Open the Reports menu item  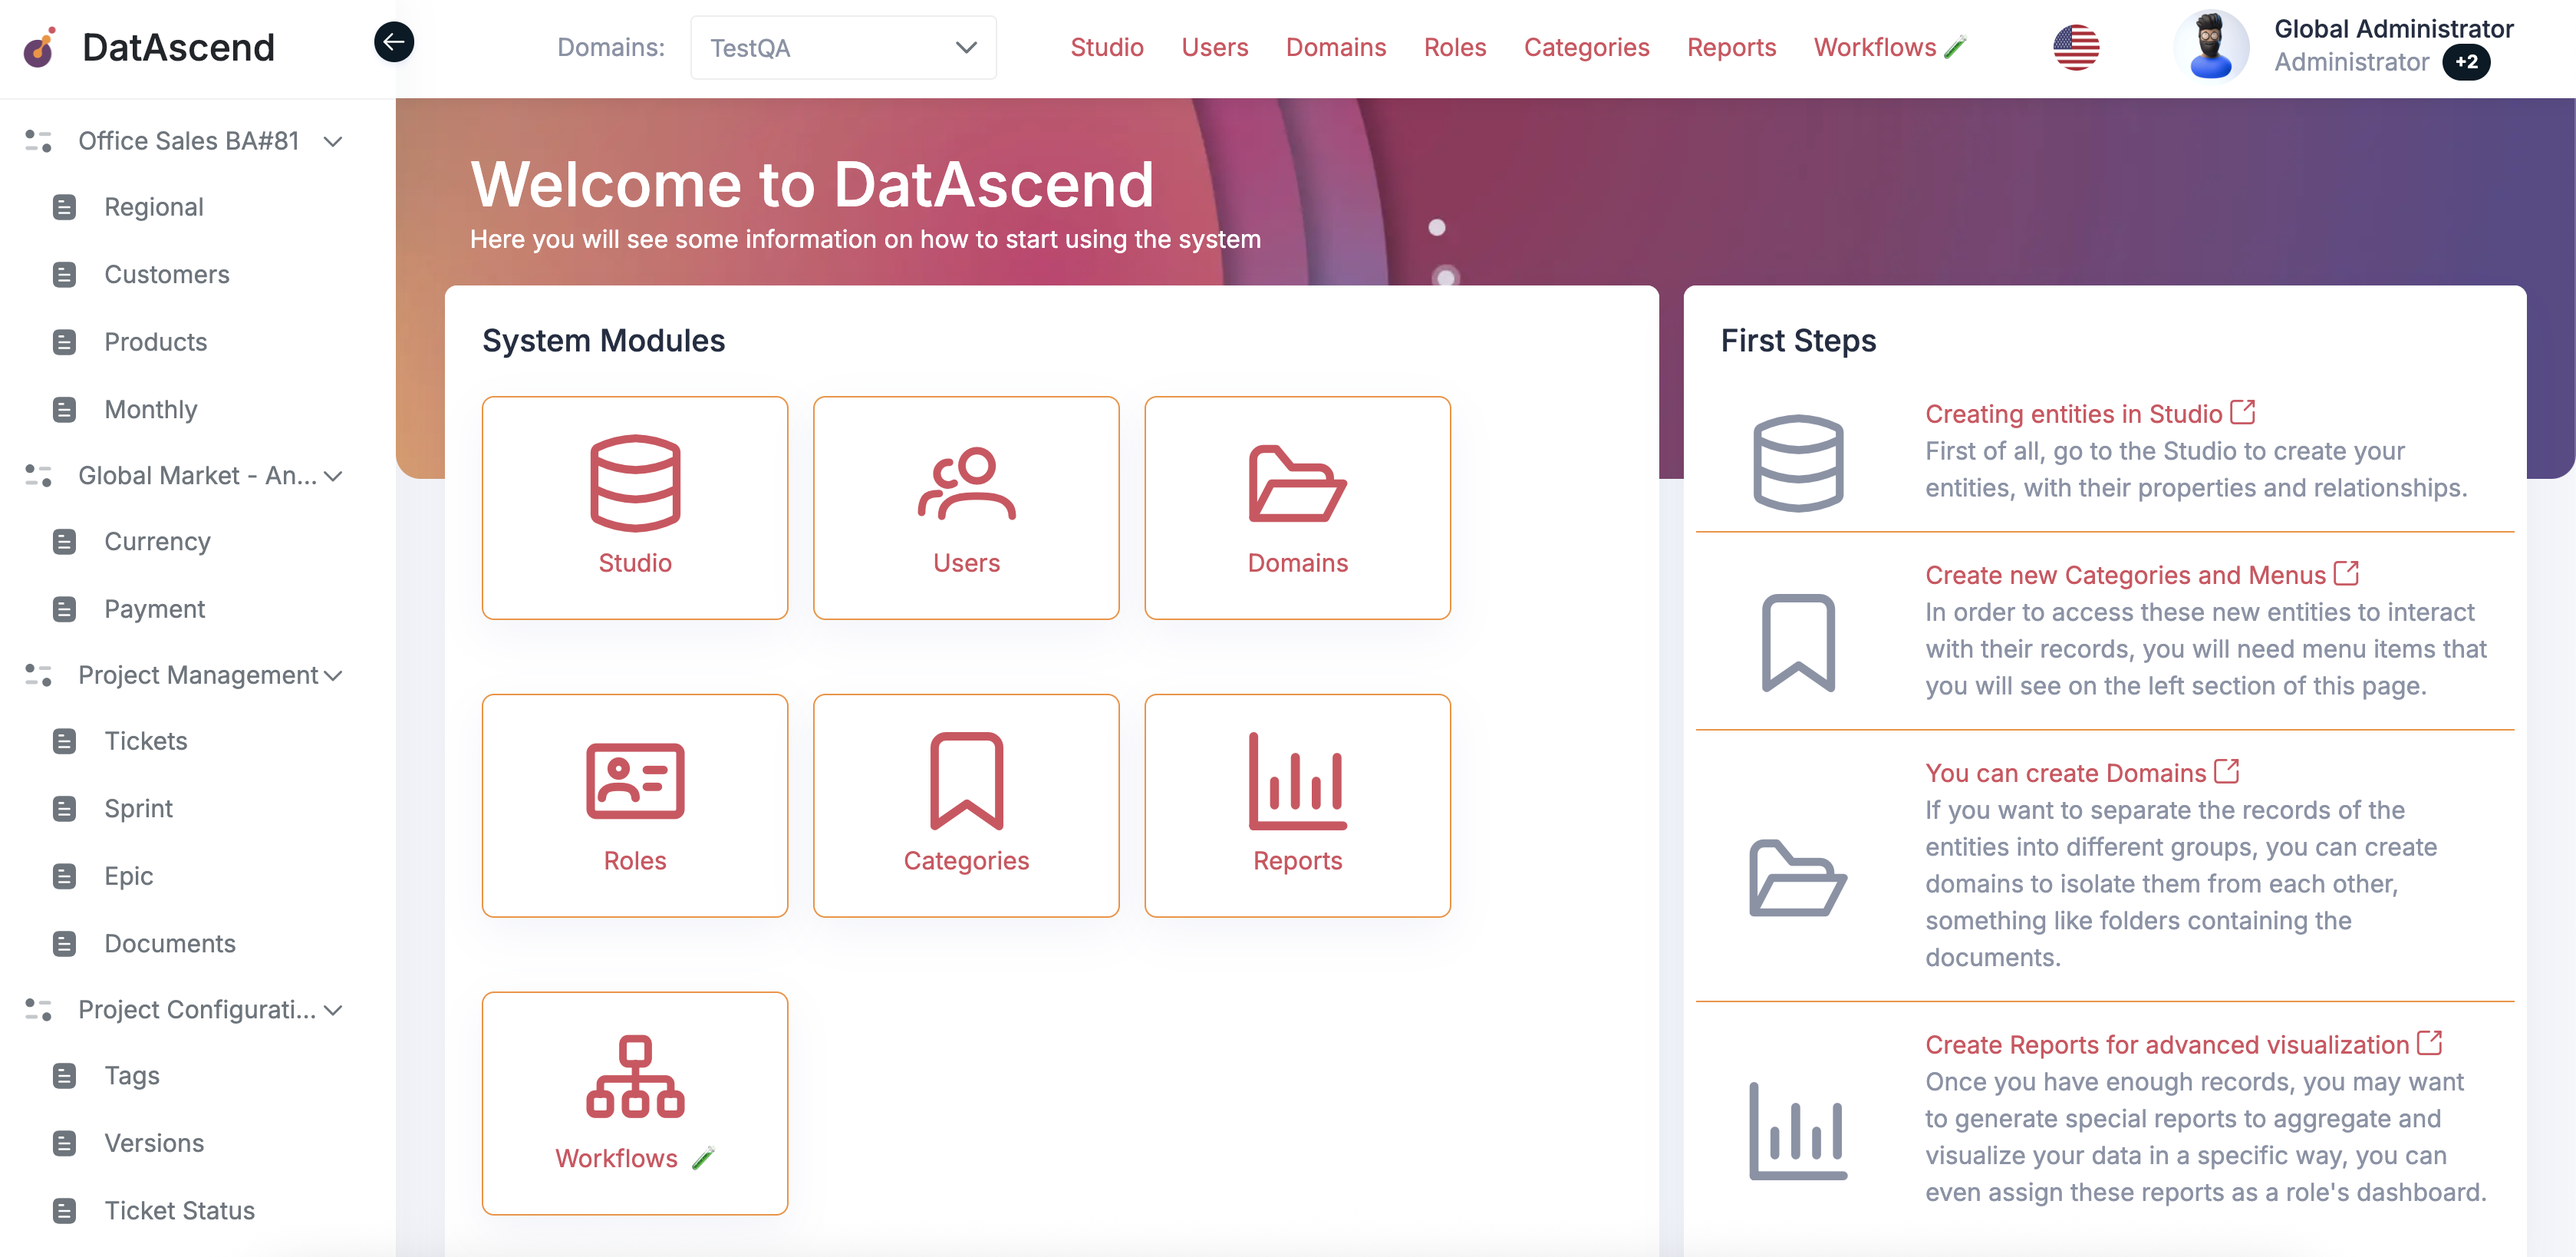(1732, 47)
